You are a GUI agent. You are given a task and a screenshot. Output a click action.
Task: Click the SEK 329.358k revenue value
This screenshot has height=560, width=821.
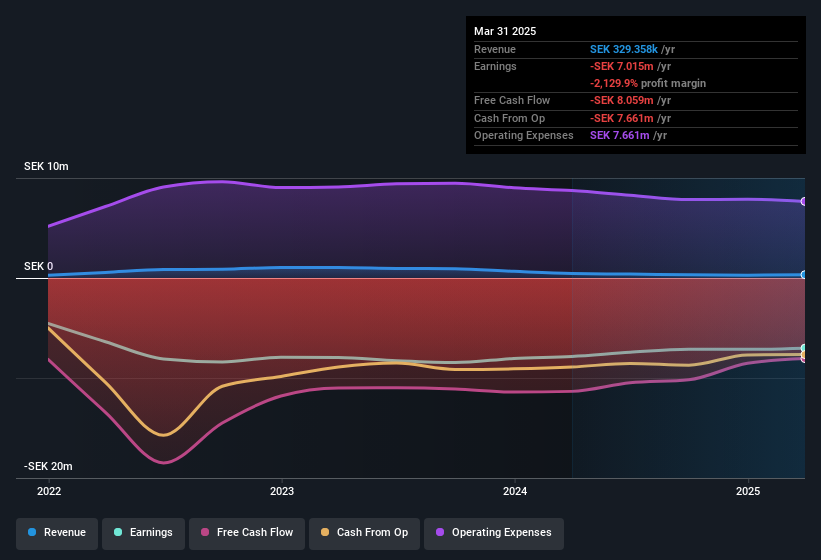click(x=624, y=49)
